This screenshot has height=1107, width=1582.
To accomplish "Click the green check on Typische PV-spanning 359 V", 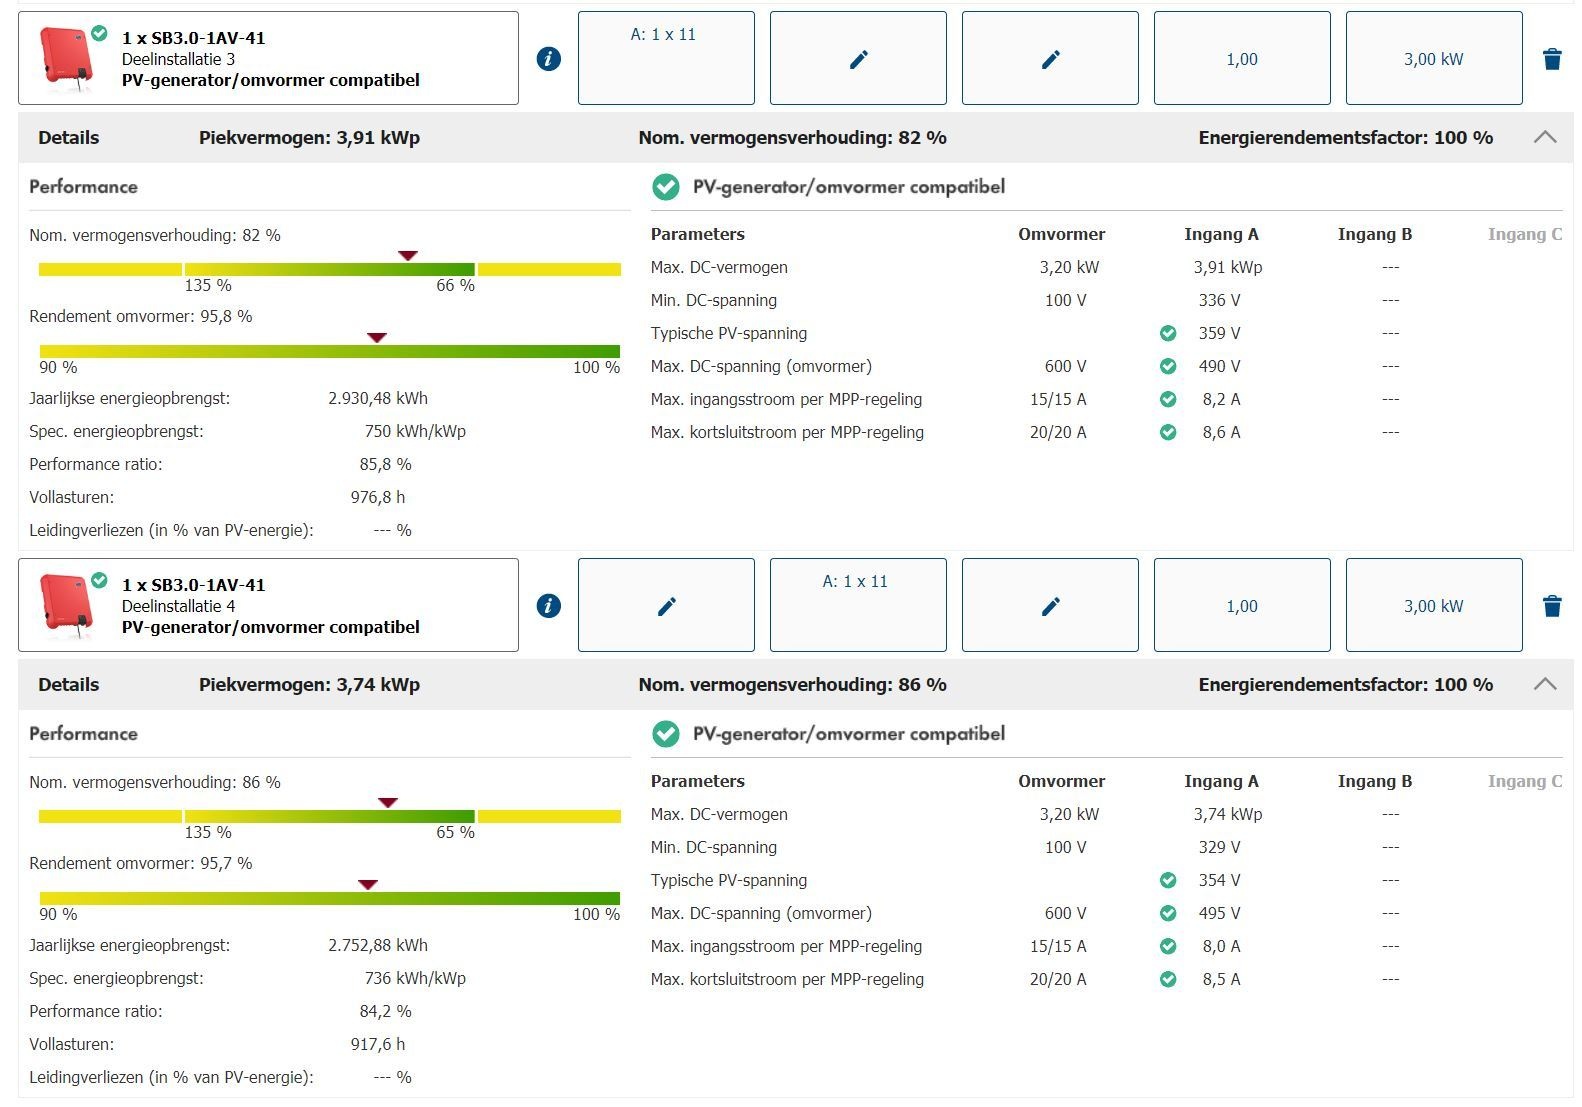I will click(x=1168, y=333).
